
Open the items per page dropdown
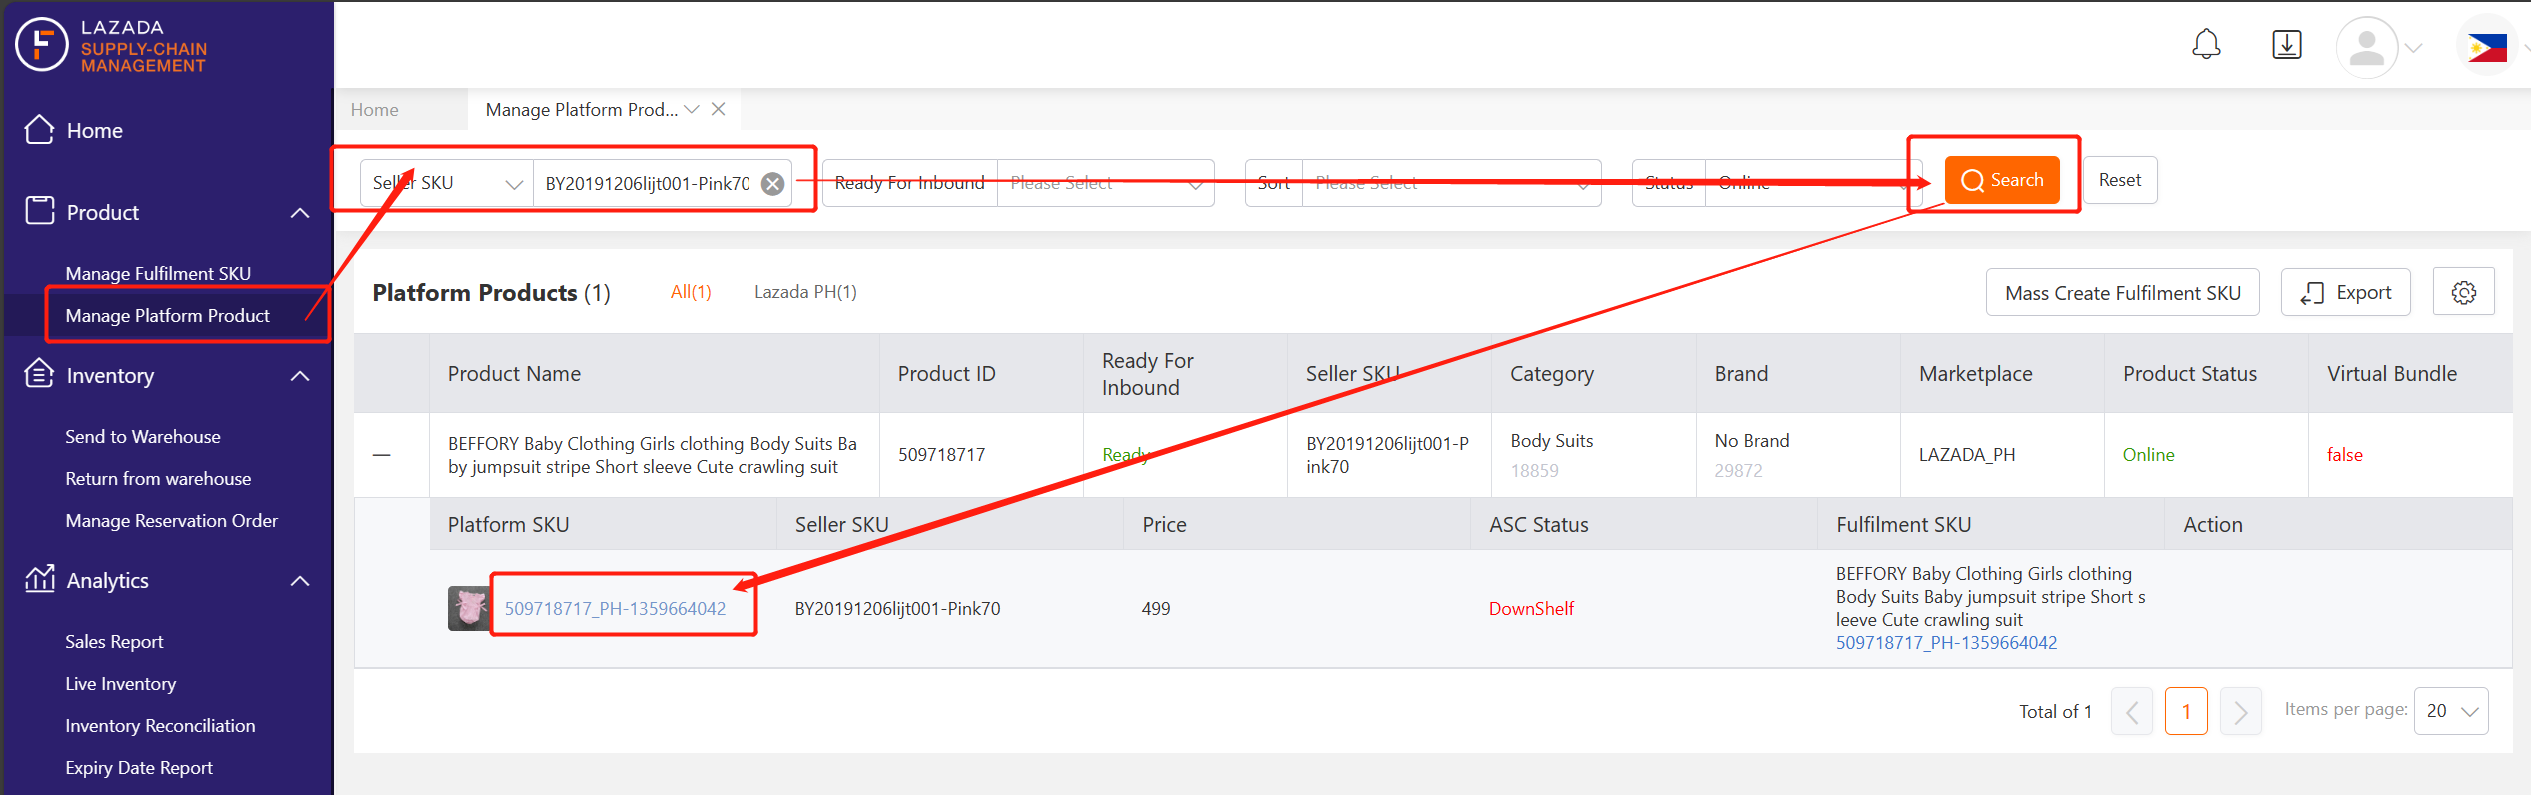click(x=2451, y=711)
